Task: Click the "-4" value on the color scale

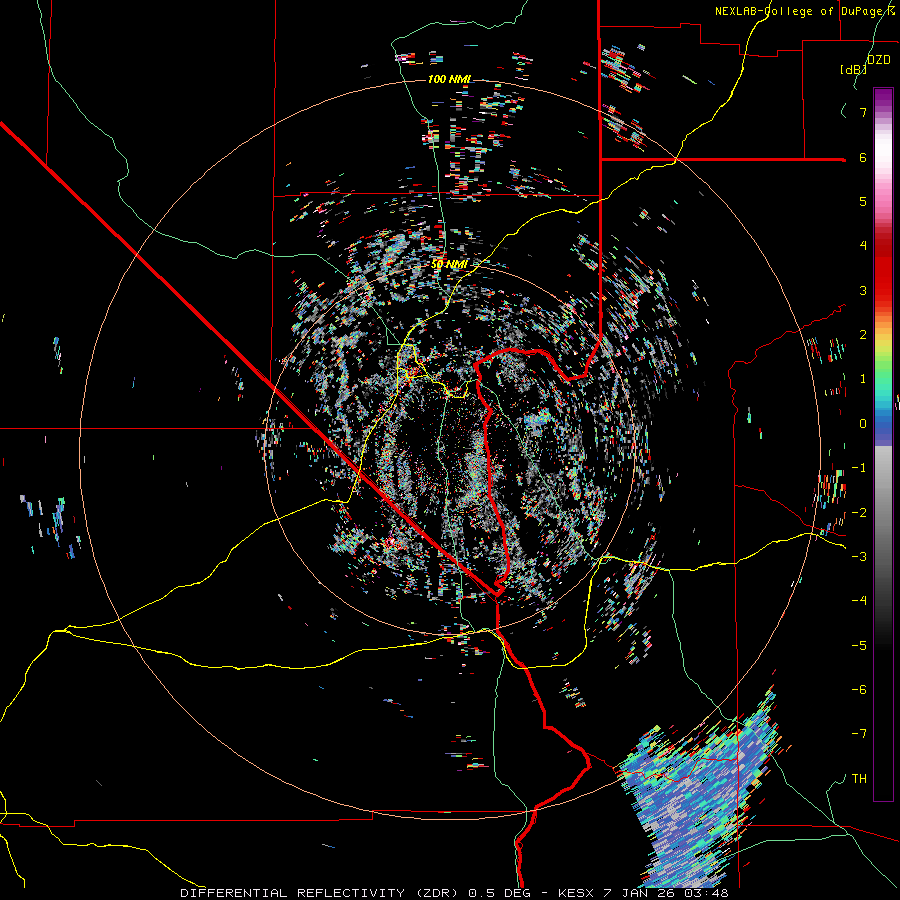Action: pos(859,601)
